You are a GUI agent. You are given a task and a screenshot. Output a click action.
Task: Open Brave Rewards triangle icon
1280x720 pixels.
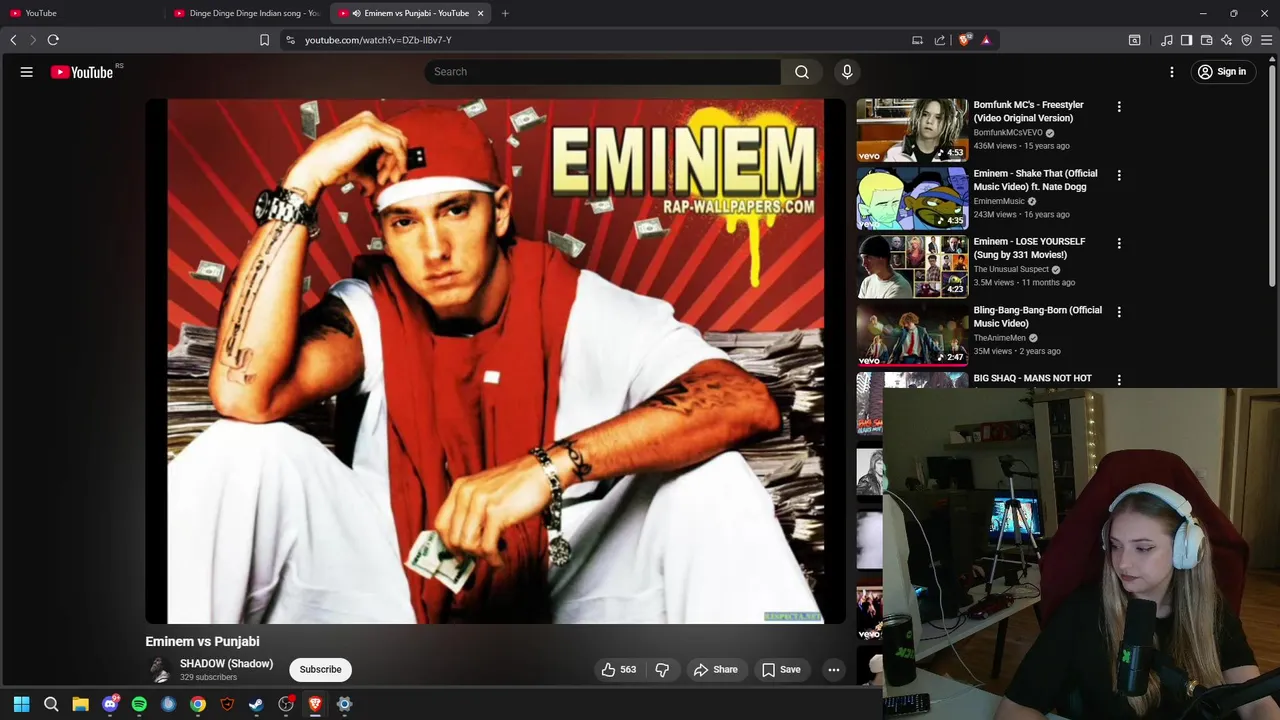(985, 40)
